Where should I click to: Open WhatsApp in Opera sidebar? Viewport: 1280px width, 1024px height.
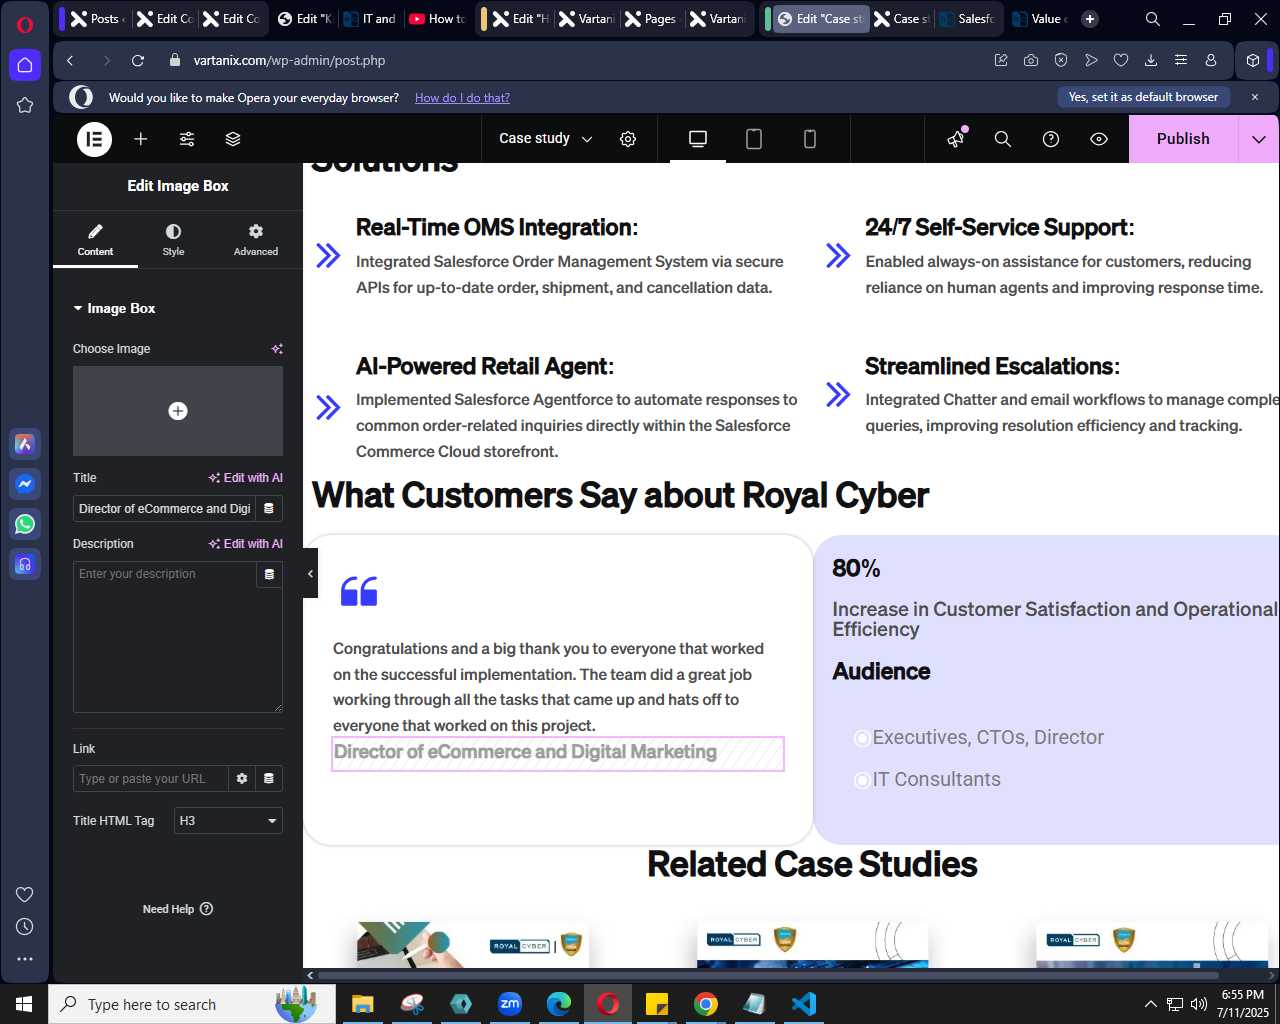(25, 524)
